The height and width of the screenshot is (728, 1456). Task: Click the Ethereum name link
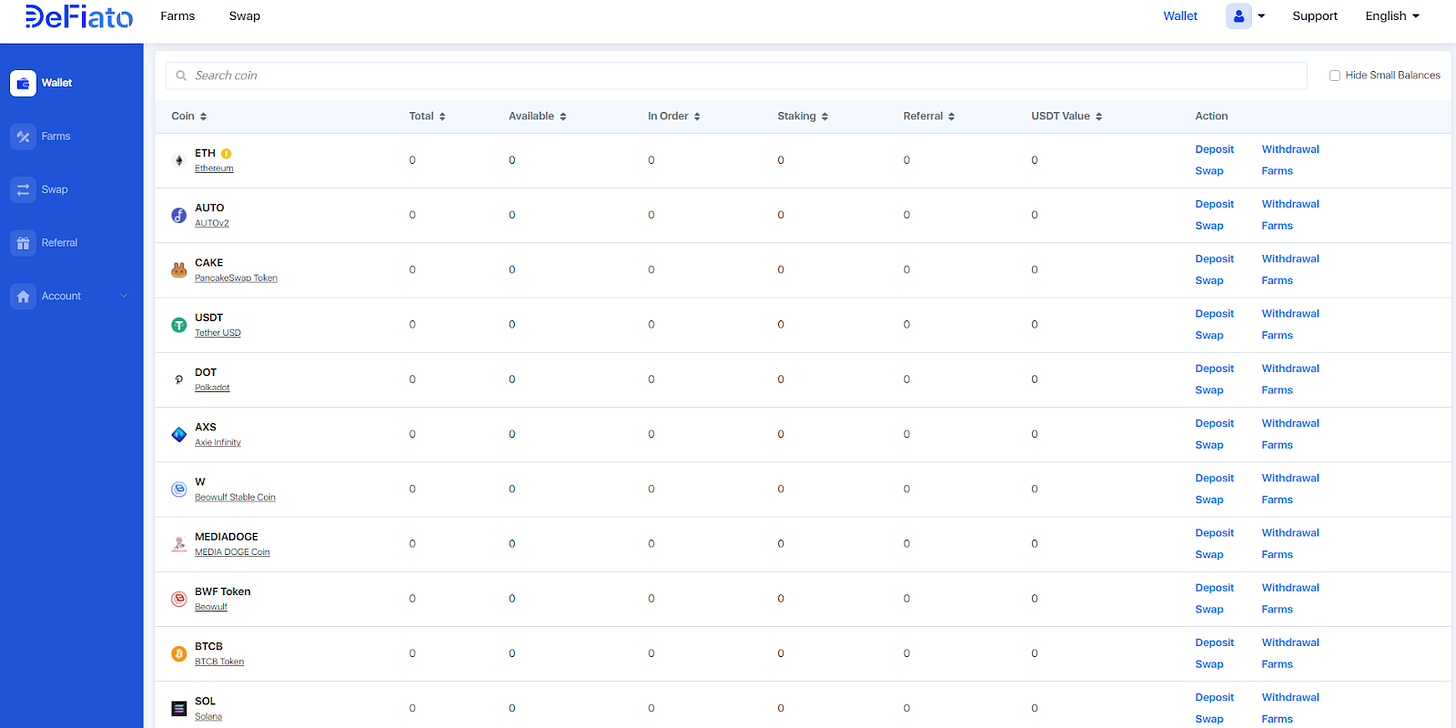coord(214,168)
